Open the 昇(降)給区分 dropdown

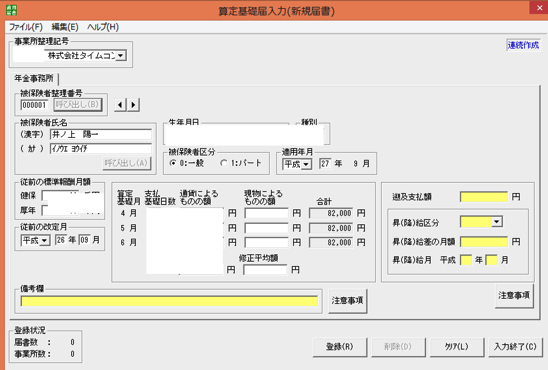pyautogui.click(x=497, y=222)
